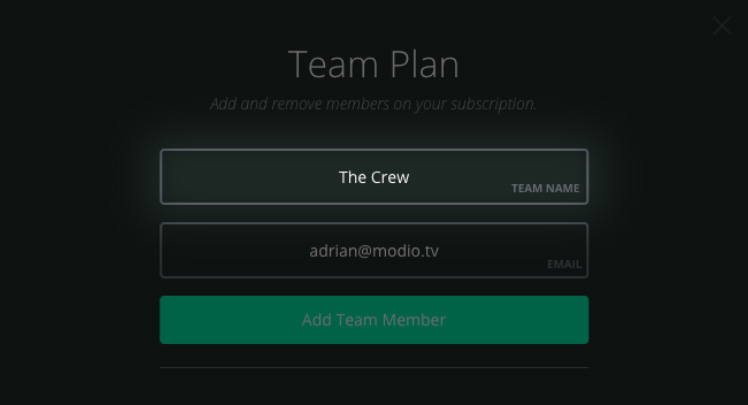
Task: Click the divider line below the button
Action: 374,367
